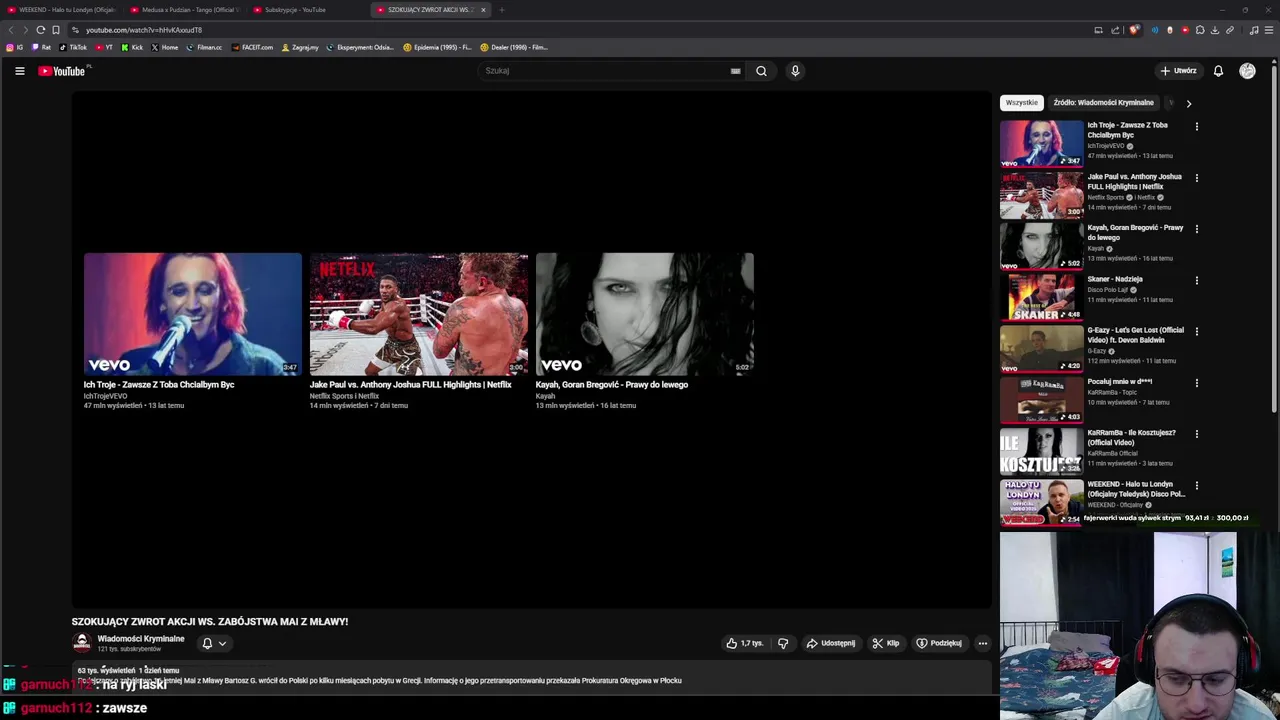This screenshot has width=1280, height=720.
Task: Go forward in browser history
Action: click(x=25, y=30)
